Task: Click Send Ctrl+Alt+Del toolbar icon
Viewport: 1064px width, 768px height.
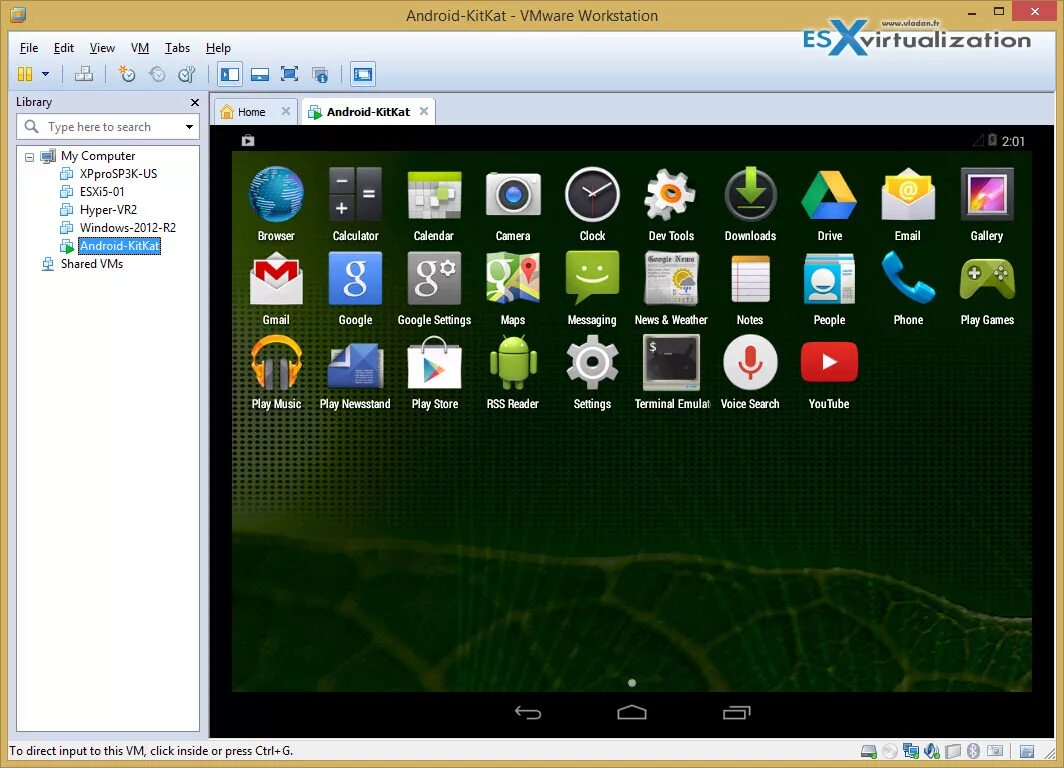Action: (84, 74)
